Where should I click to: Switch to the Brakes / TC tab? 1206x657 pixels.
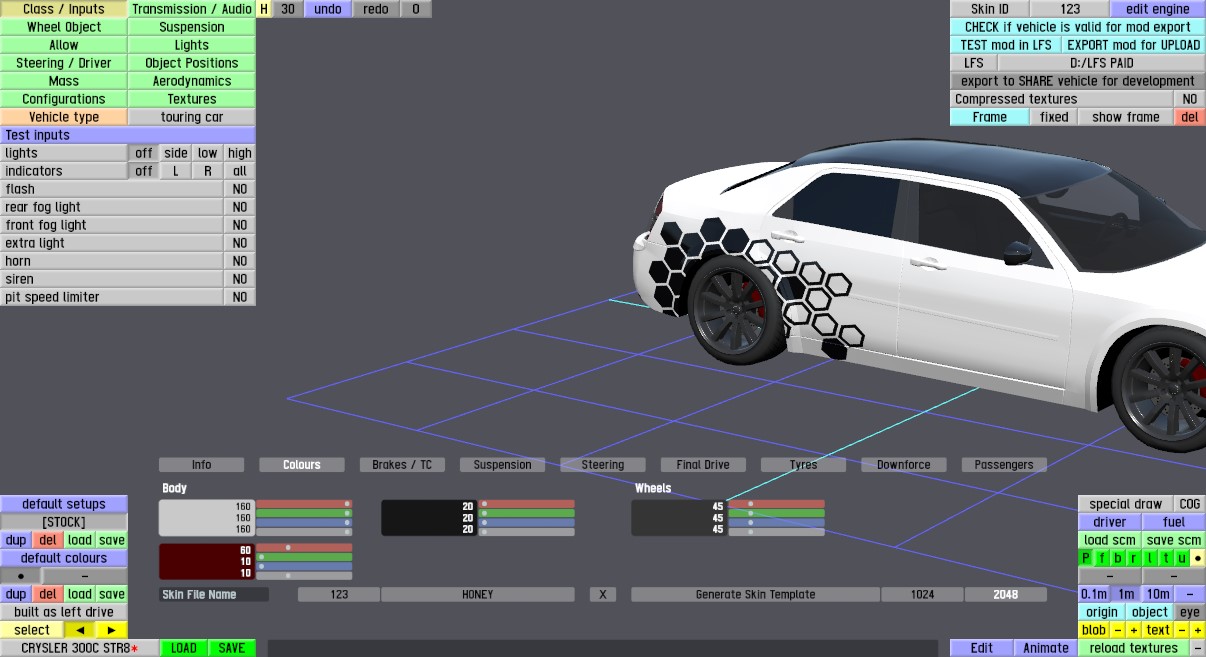point(402,465)
